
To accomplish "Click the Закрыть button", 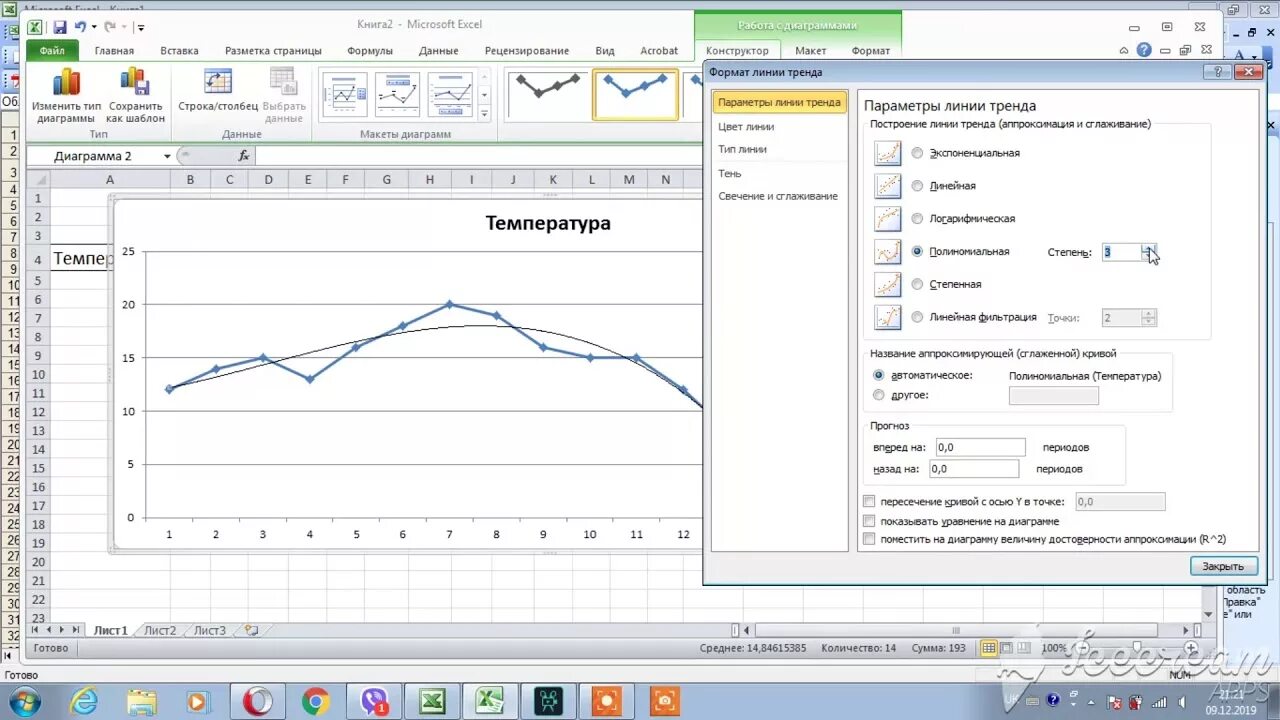I will tap(1223, 566).
